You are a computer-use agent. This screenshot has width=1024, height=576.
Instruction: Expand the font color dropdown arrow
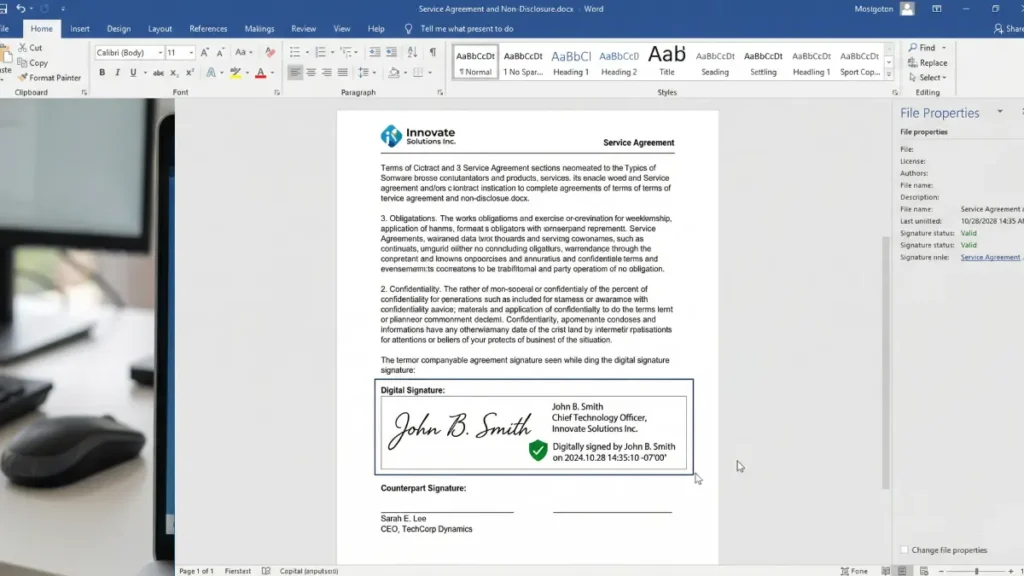pos(271,72)
